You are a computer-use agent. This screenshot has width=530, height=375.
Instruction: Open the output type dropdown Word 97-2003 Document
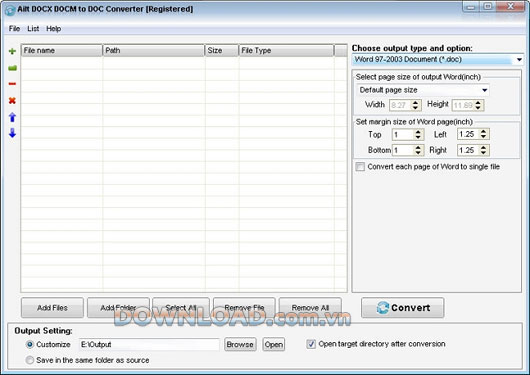point(437,60)
